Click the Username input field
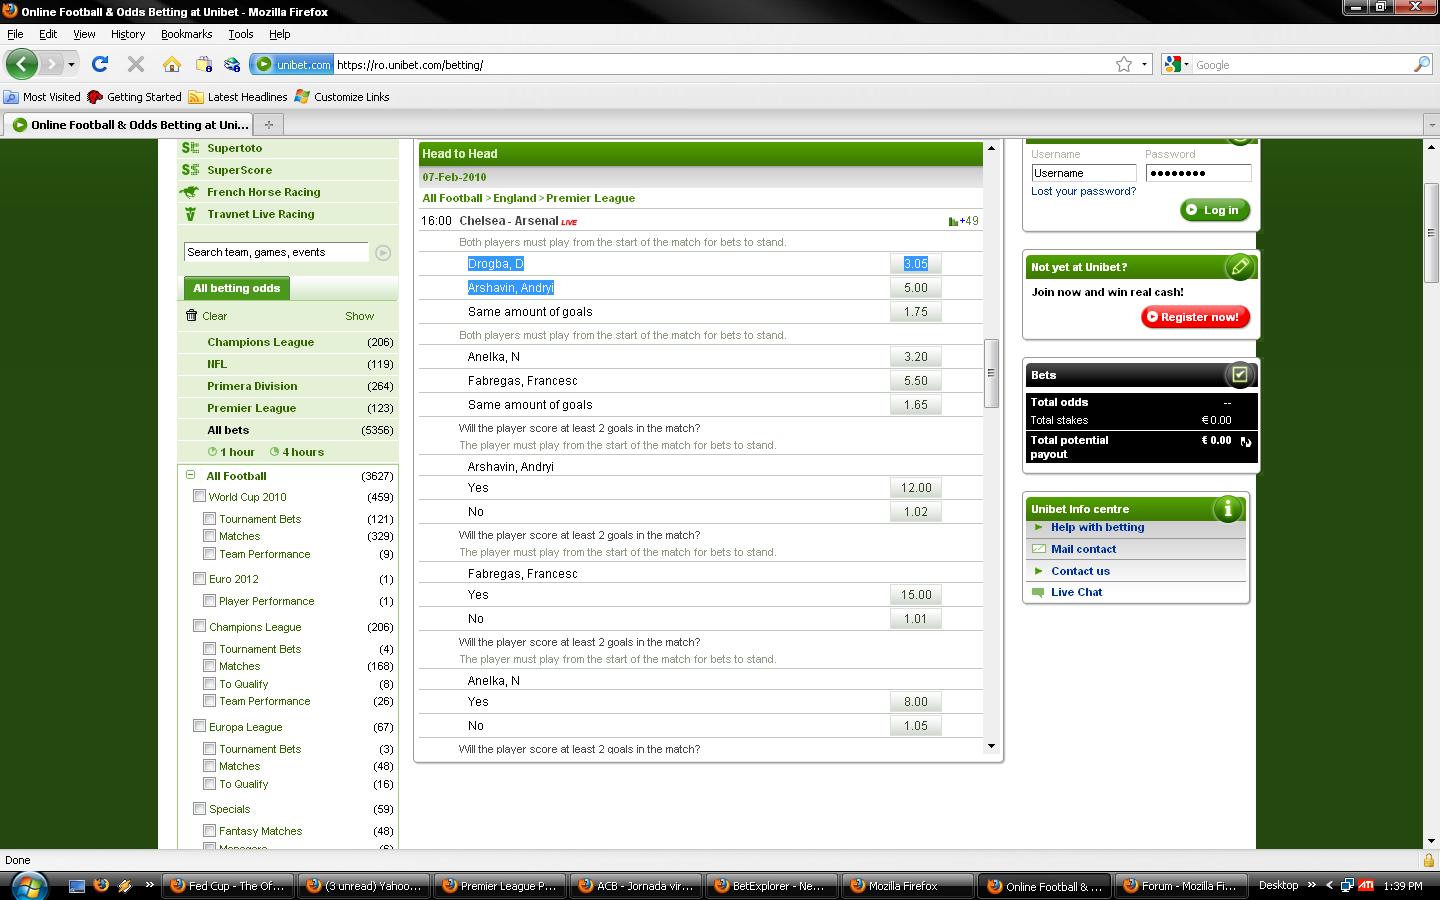 pyautogui.click(x=1084, y=173)
